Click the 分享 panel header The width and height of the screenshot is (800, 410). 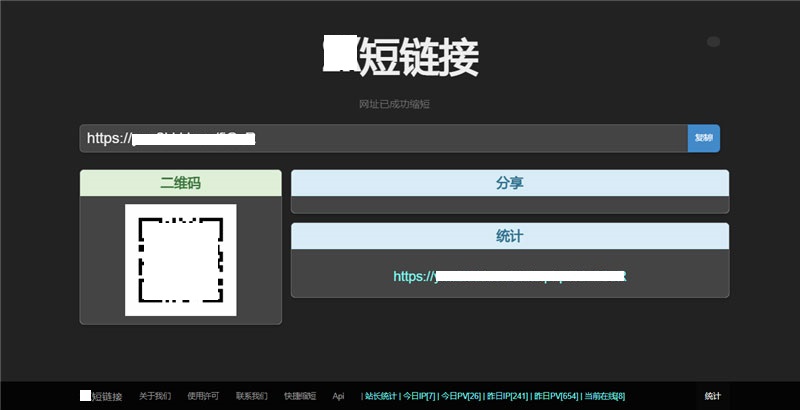pyautogui.click(x=509, y=184)
